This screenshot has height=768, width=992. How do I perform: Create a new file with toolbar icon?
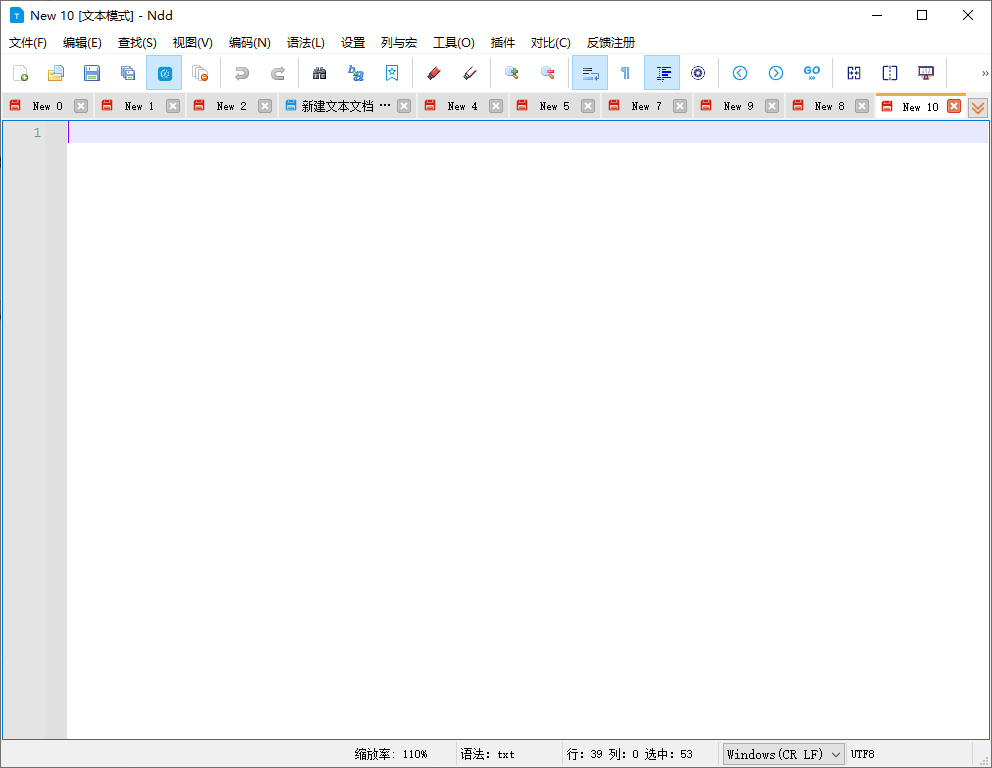click(x=20, y=73)
